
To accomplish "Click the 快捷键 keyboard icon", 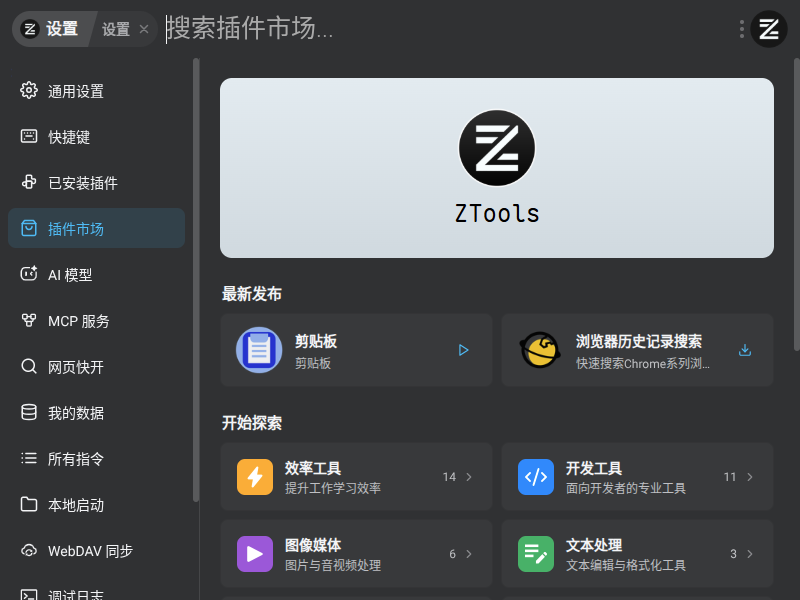I will [29, 136].
